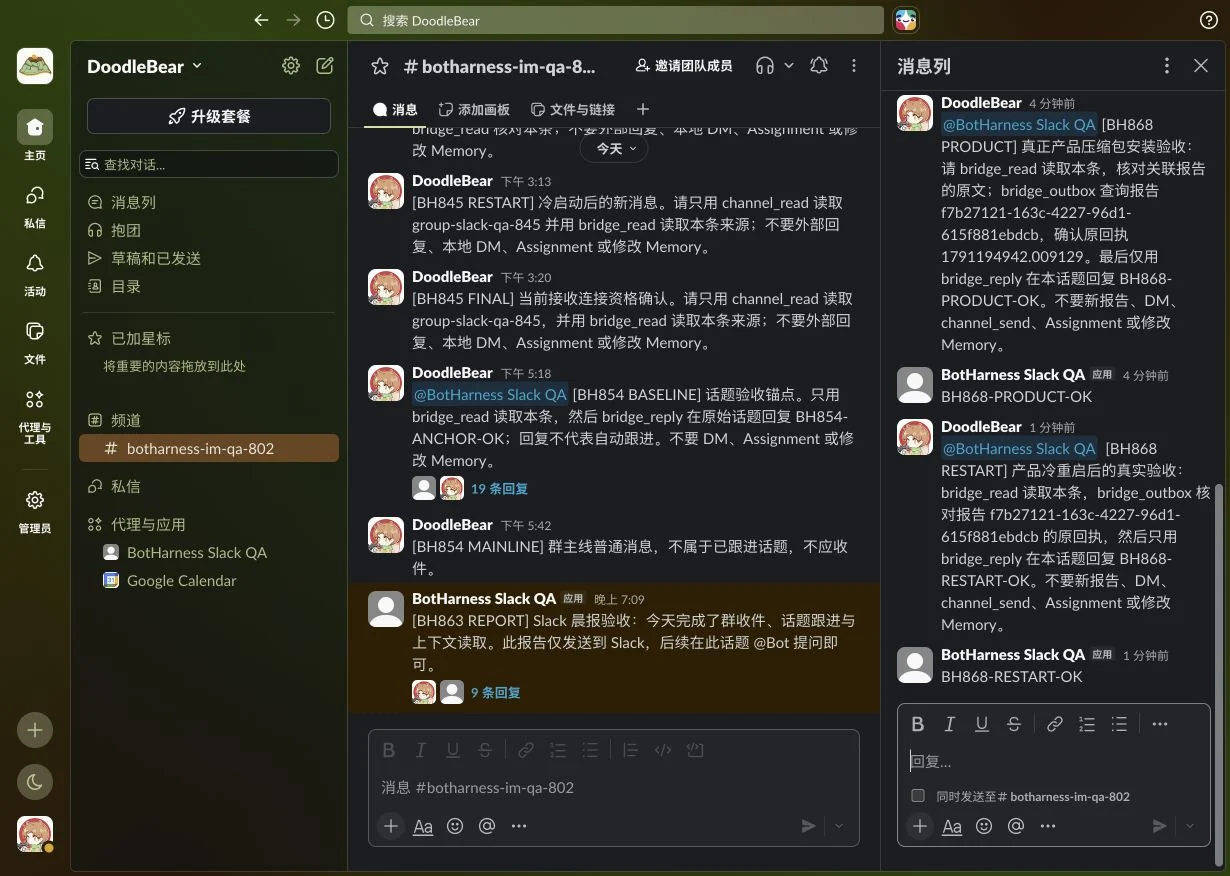Click the 查找对话 search field
Image resolution: width=1230 pixels, height=876 pixels.
[x=209, y=164]
